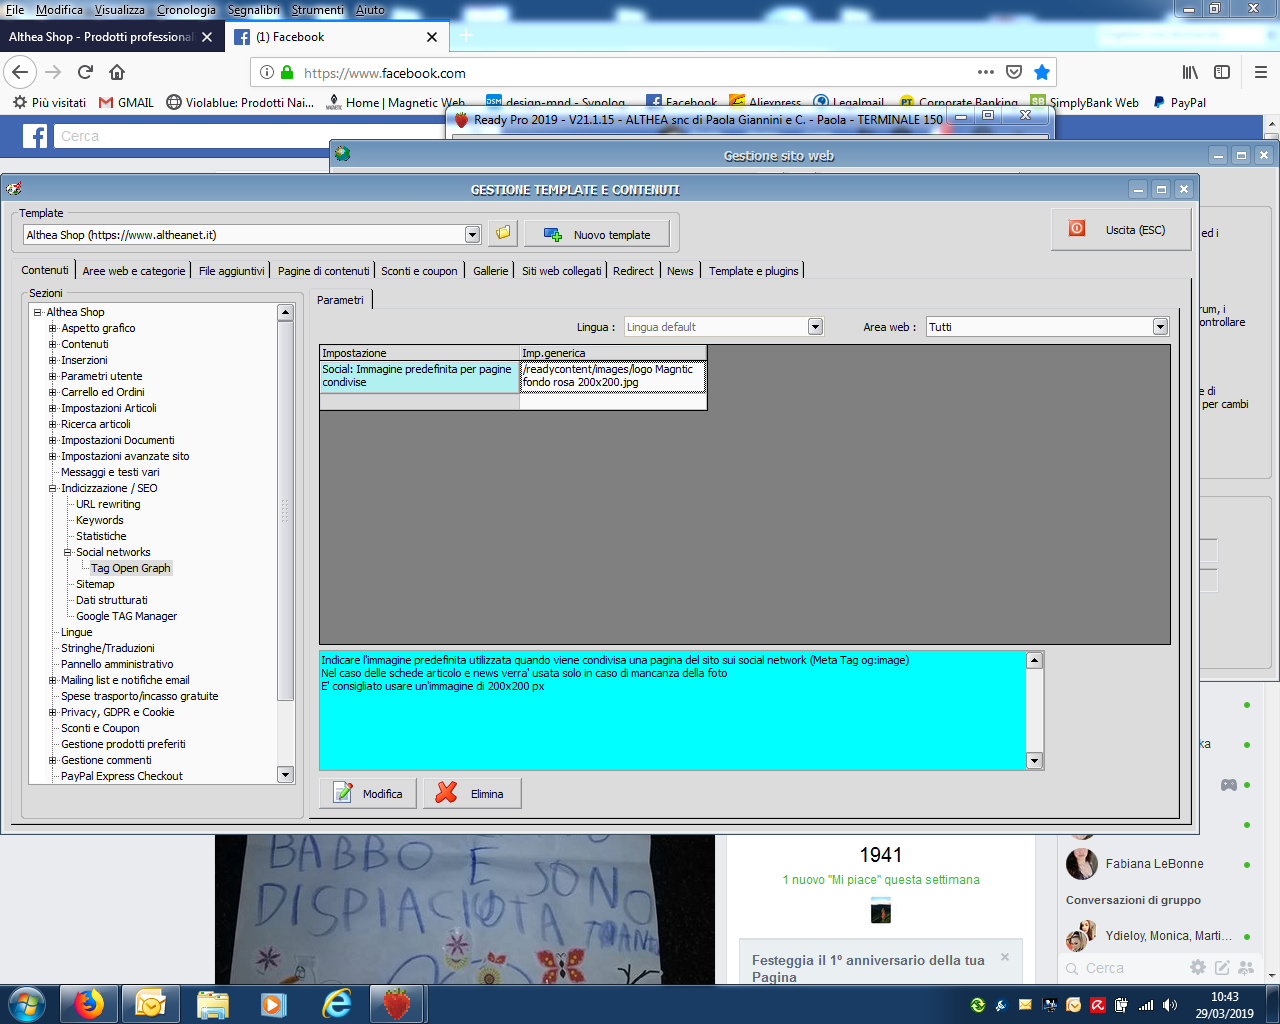Click the folder icon beside the Template field
Screen dimensions: 1280x1024
point(503,234)
